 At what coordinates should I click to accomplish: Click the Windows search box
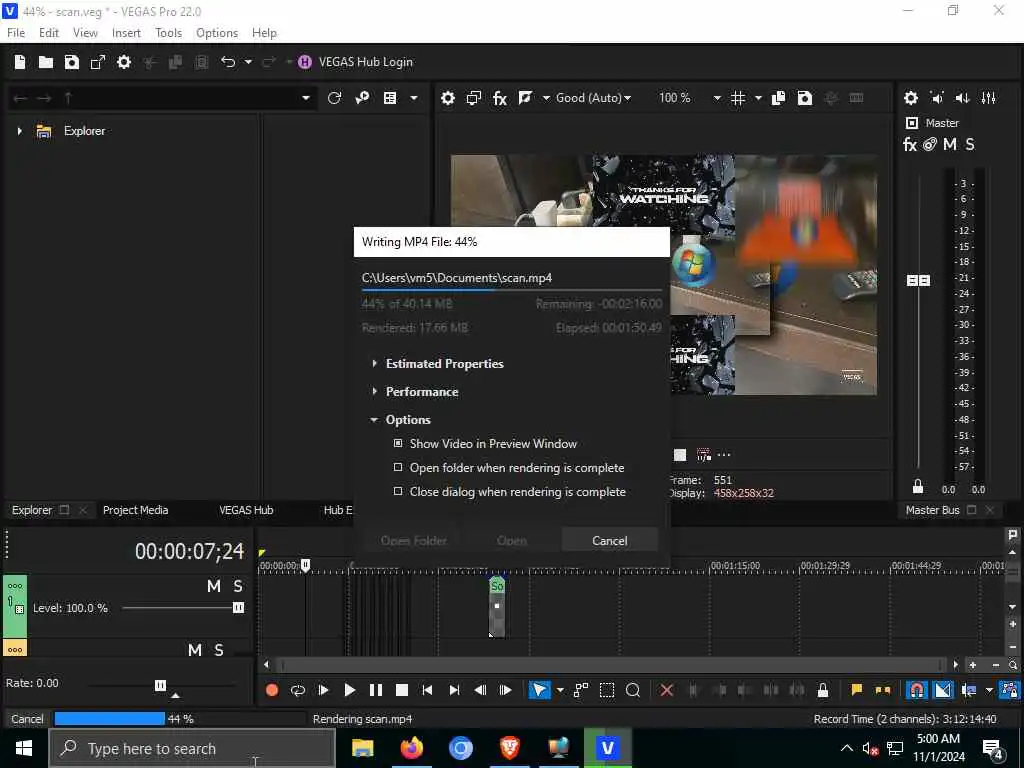click(x=193, y=748)
